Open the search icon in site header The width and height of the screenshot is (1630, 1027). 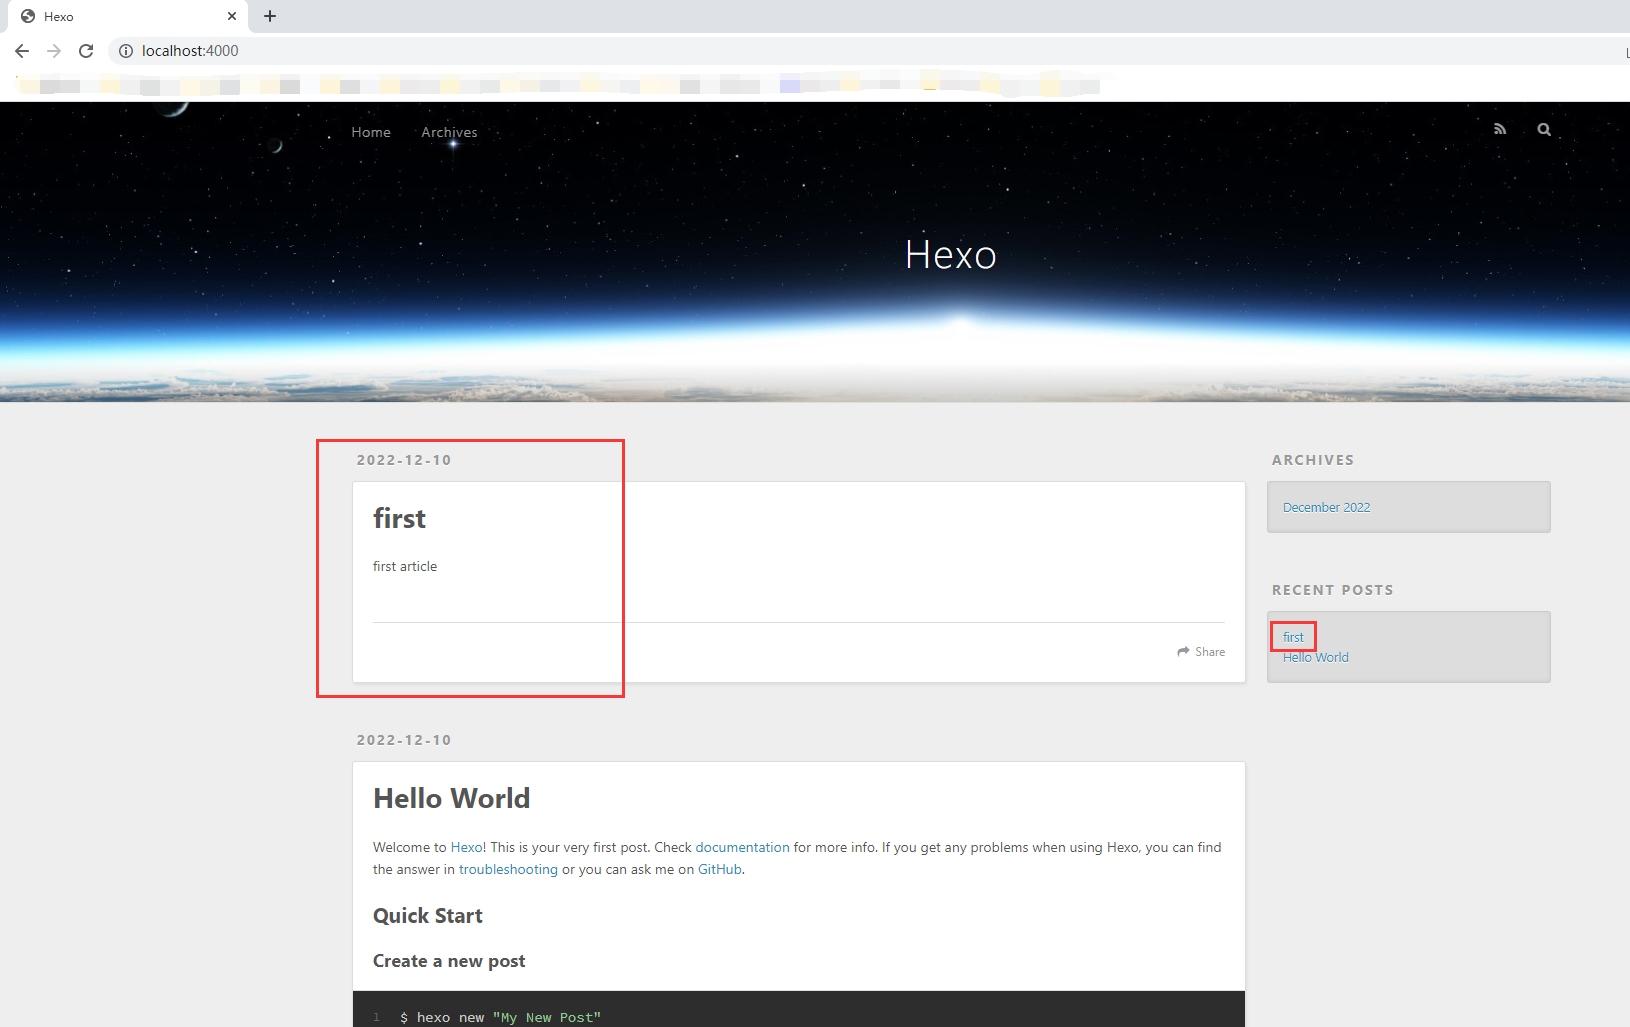click(1544, 129)
